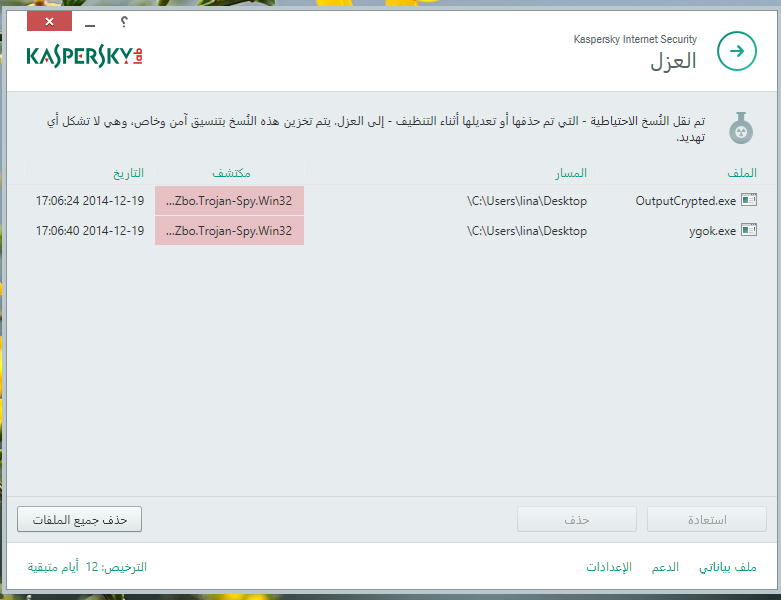Sort by الملف column header
The image size is (781, 600).
click(742, 173)
